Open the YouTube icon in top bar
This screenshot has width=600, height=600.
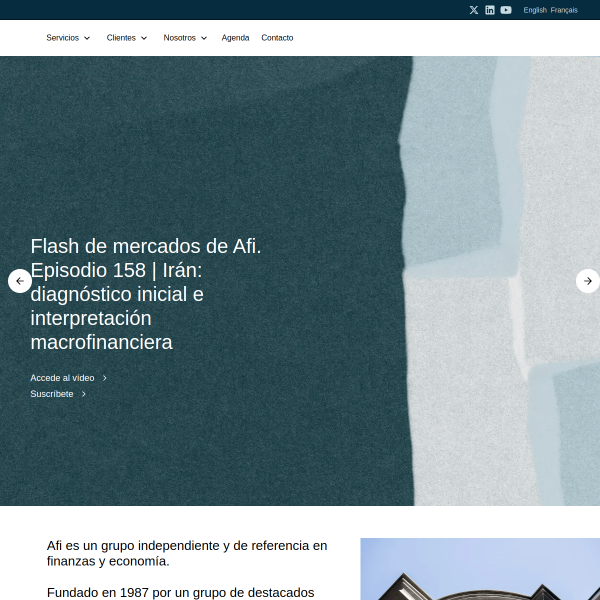pyautogui.click(x=506, y=10)
